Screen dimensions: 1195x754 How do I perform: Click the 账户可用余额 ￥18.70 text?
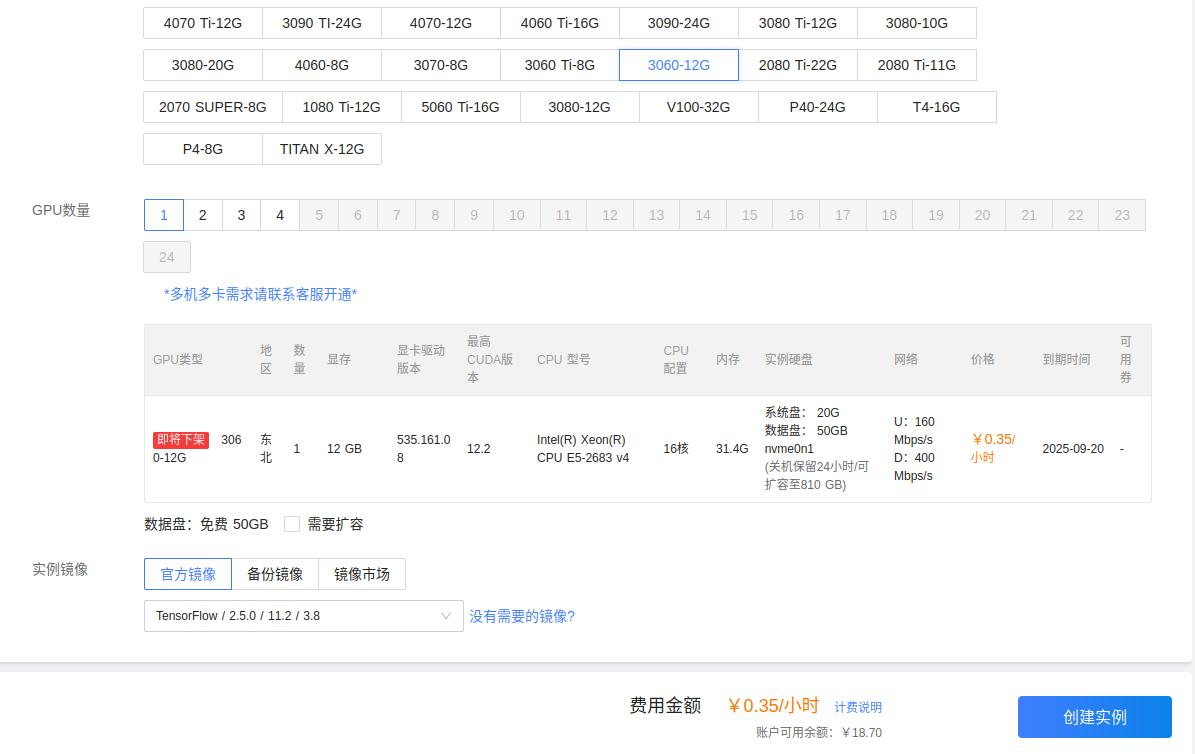(x=819, y=733)
